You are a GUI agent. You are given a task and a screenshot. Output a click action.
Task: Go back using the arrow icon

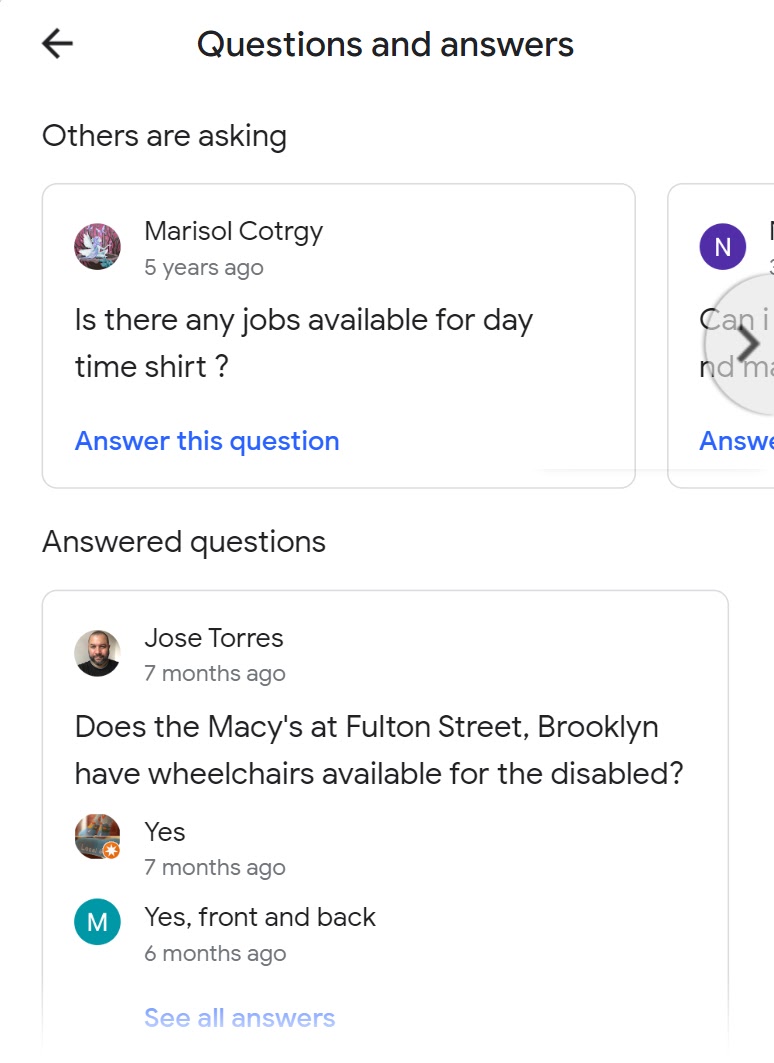tap(58, 44)
